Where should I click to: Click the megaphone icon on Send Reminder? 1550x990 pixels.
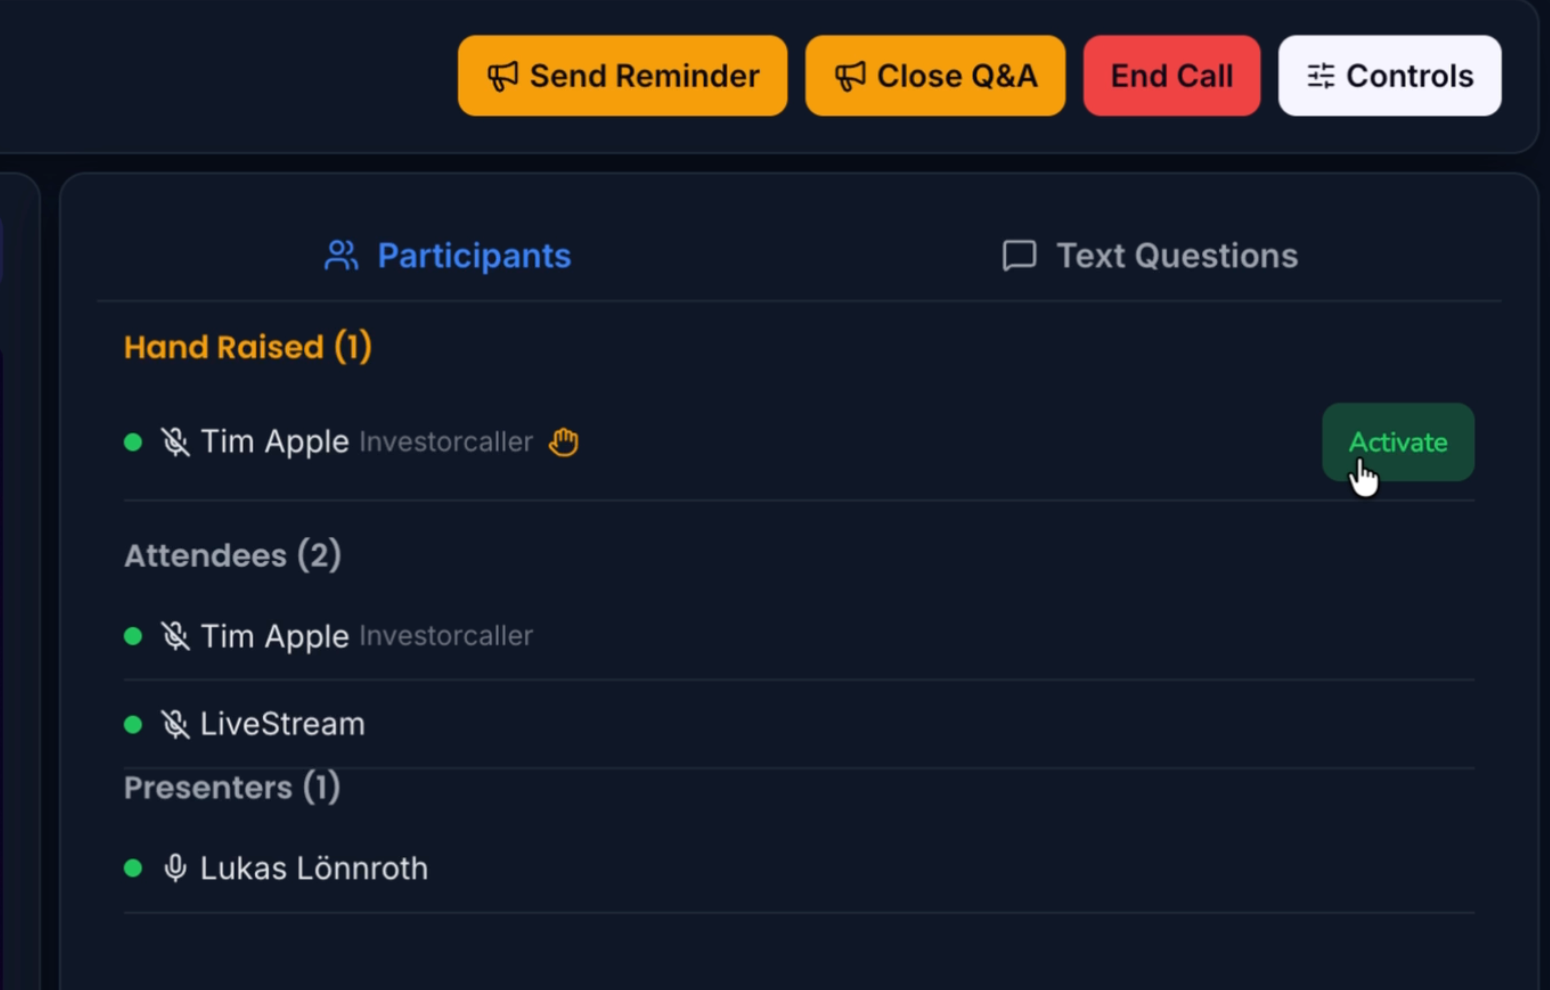tap(502, 75)
